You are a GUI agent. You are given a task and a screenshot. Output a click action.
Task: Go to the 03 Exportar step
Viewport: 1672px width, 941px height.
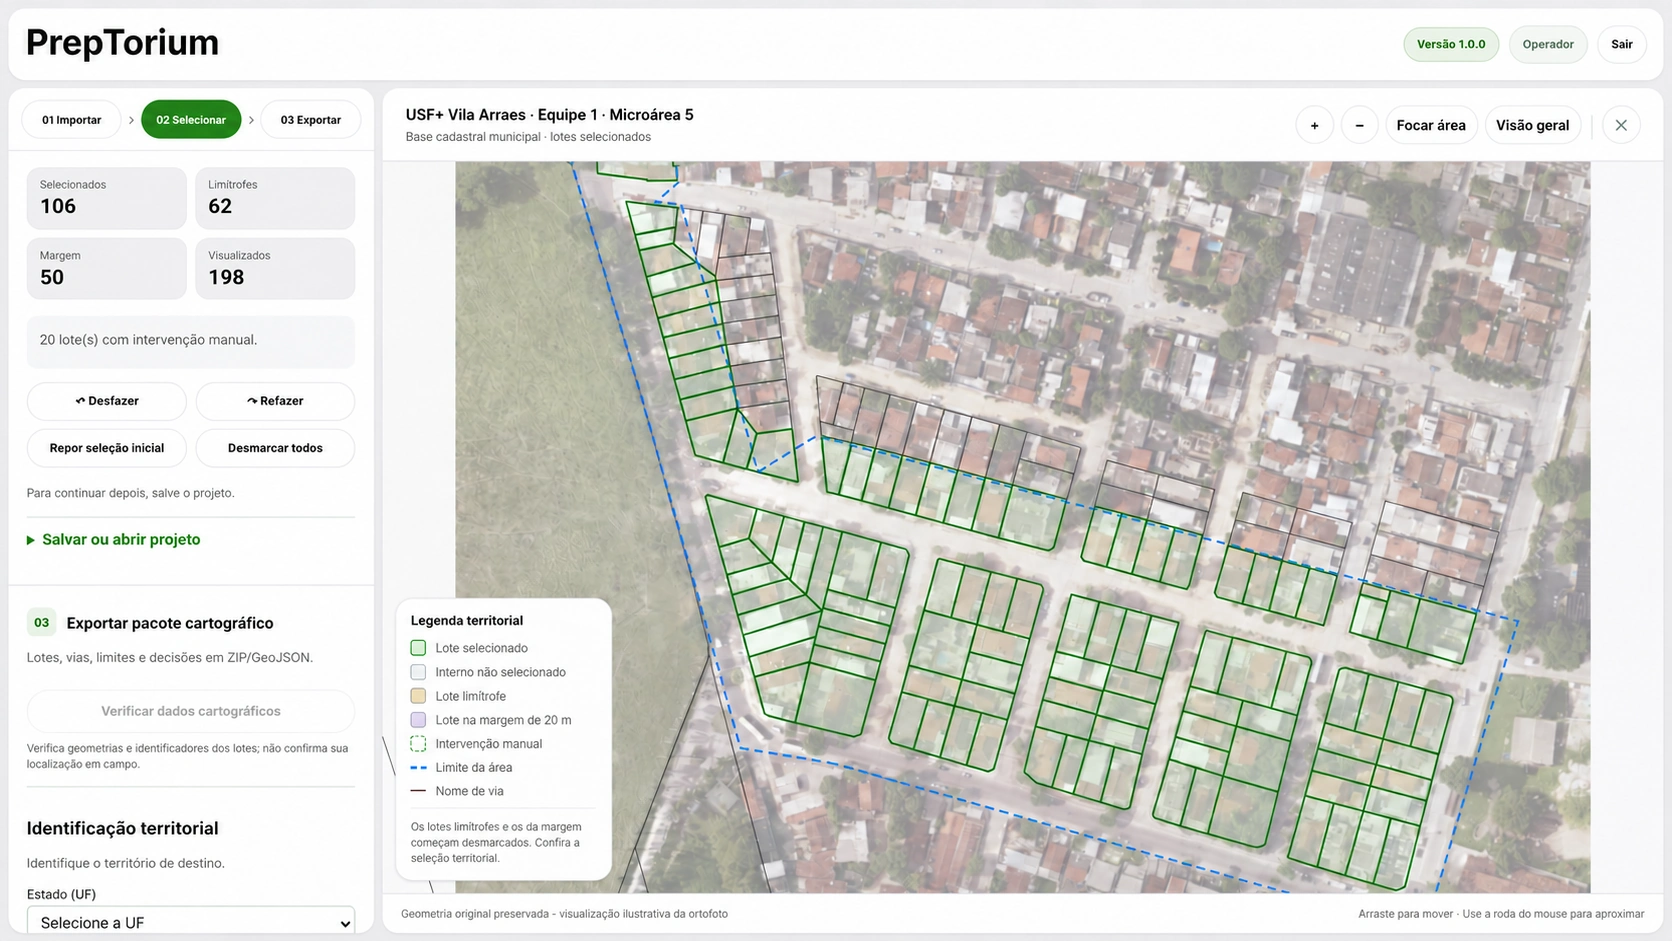point(310,120)
